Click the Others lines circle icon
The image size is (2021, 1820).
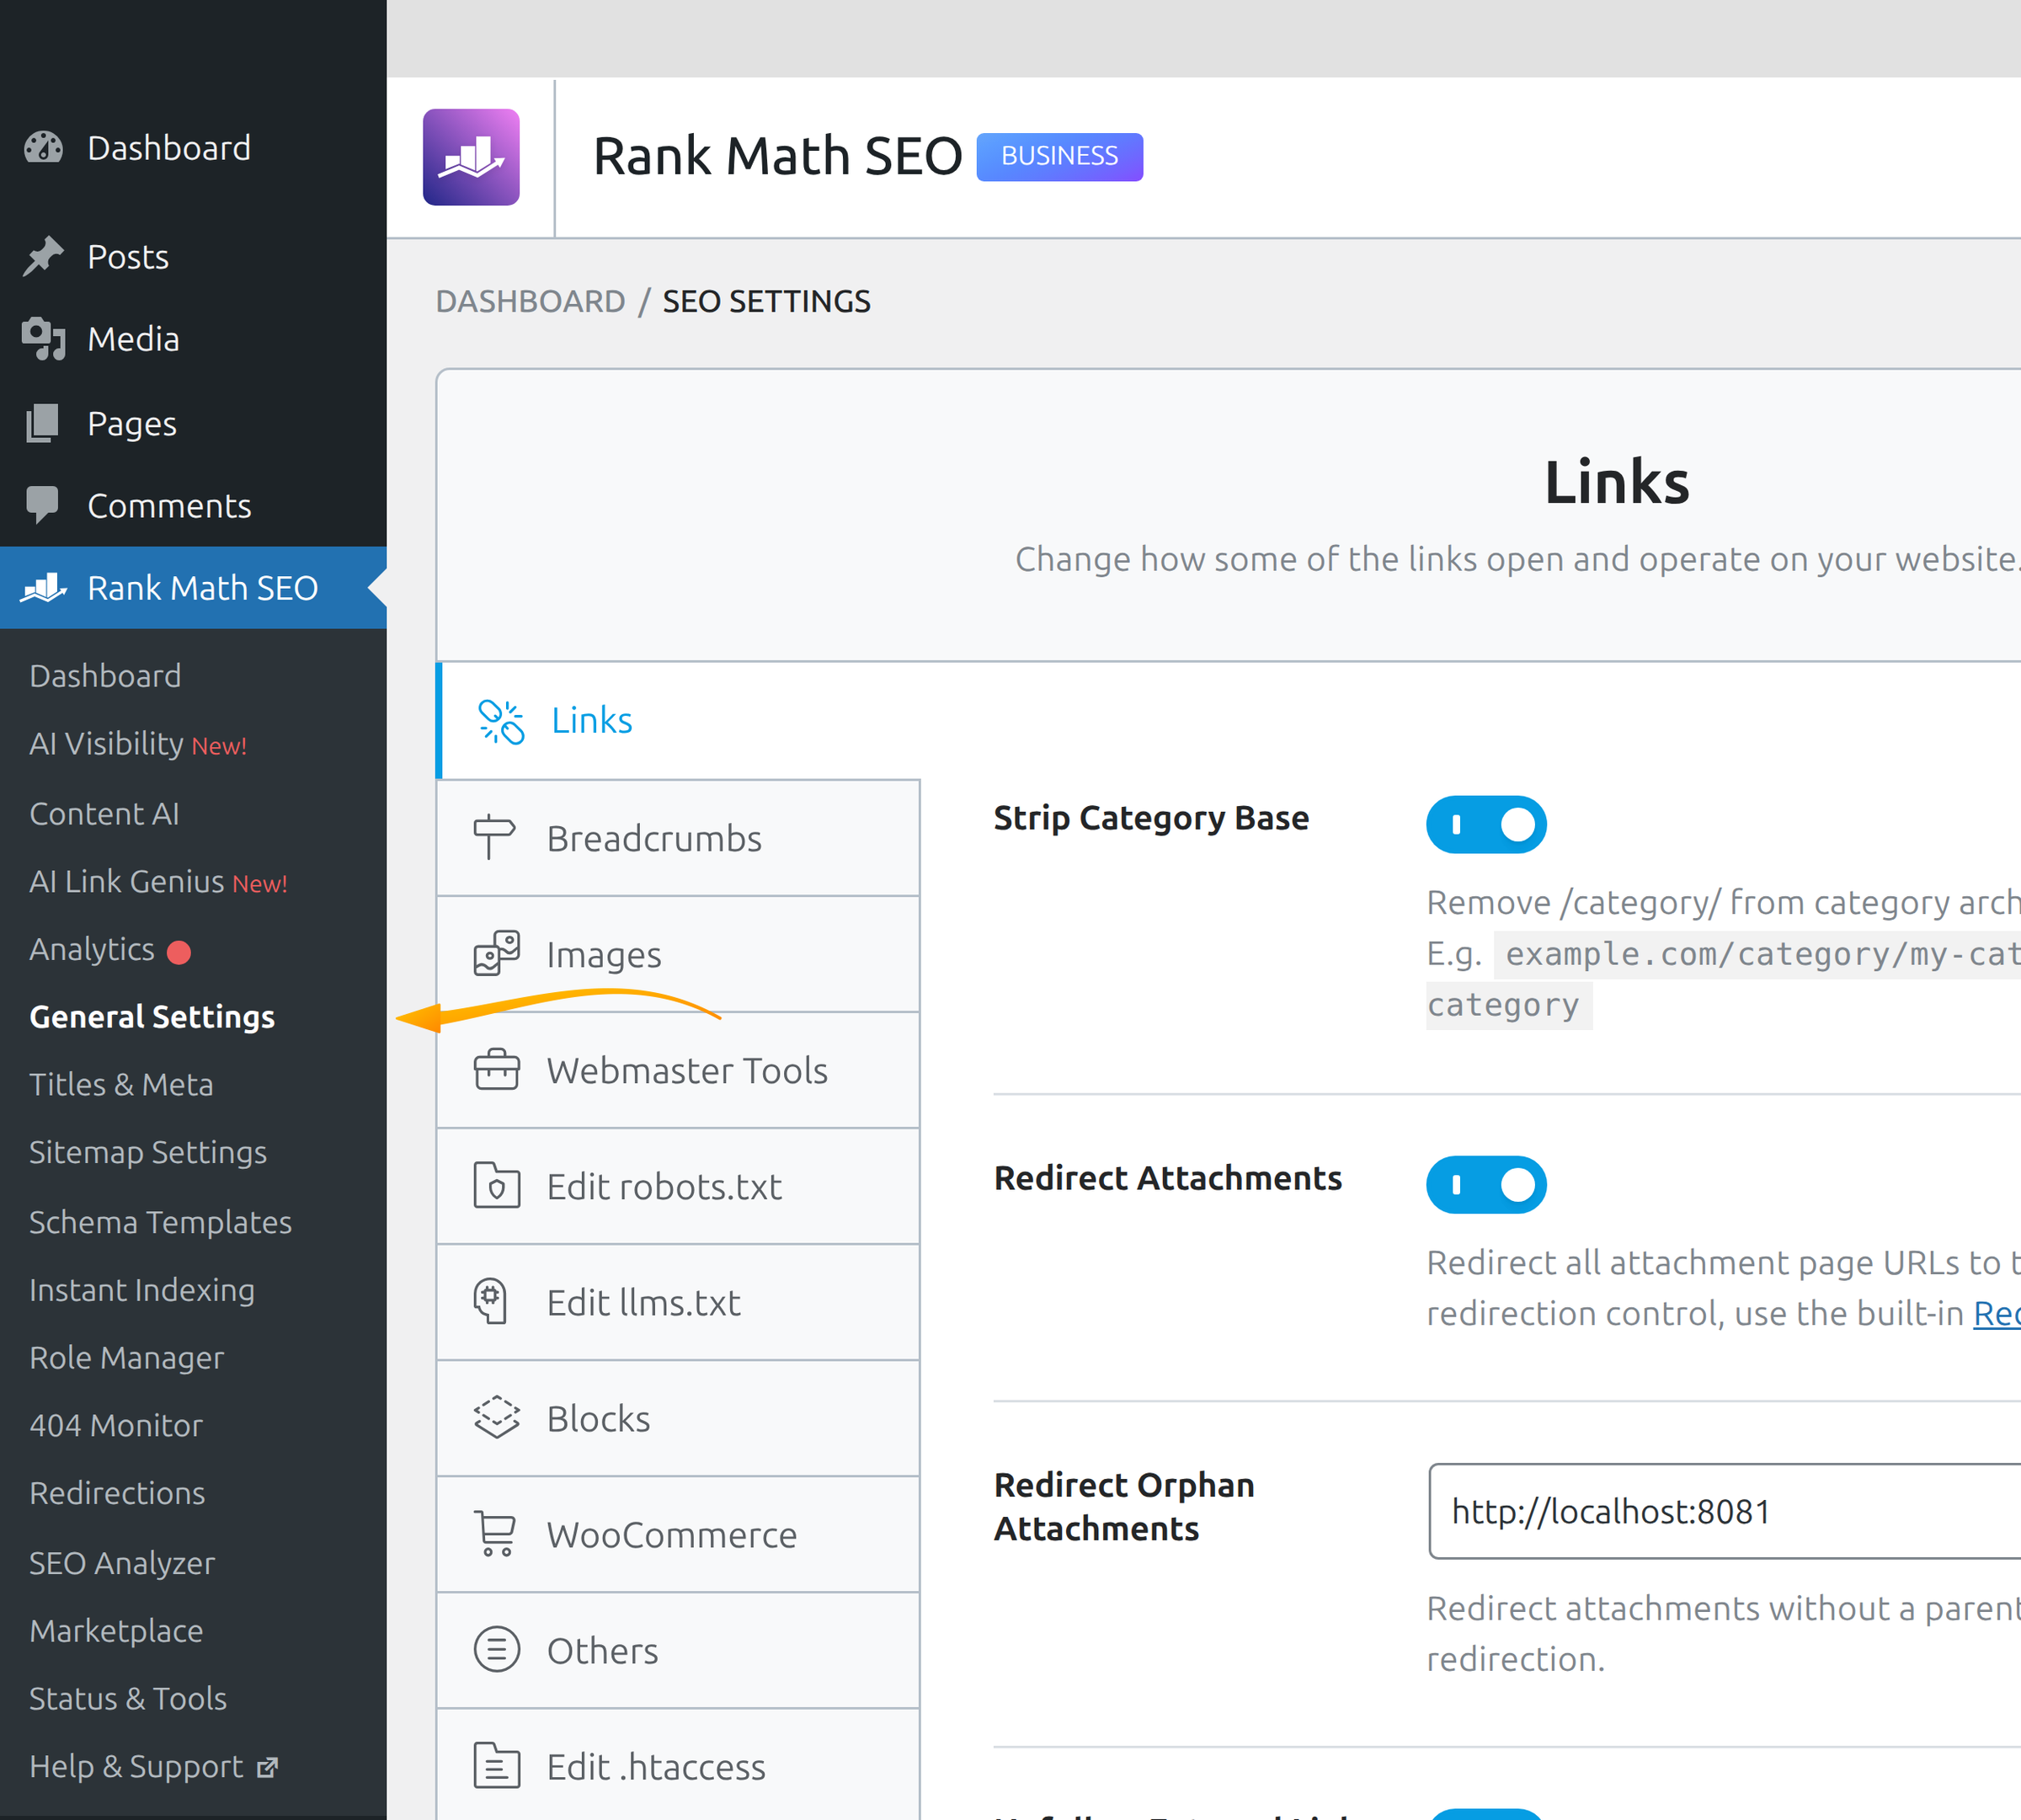point(497,1650)
